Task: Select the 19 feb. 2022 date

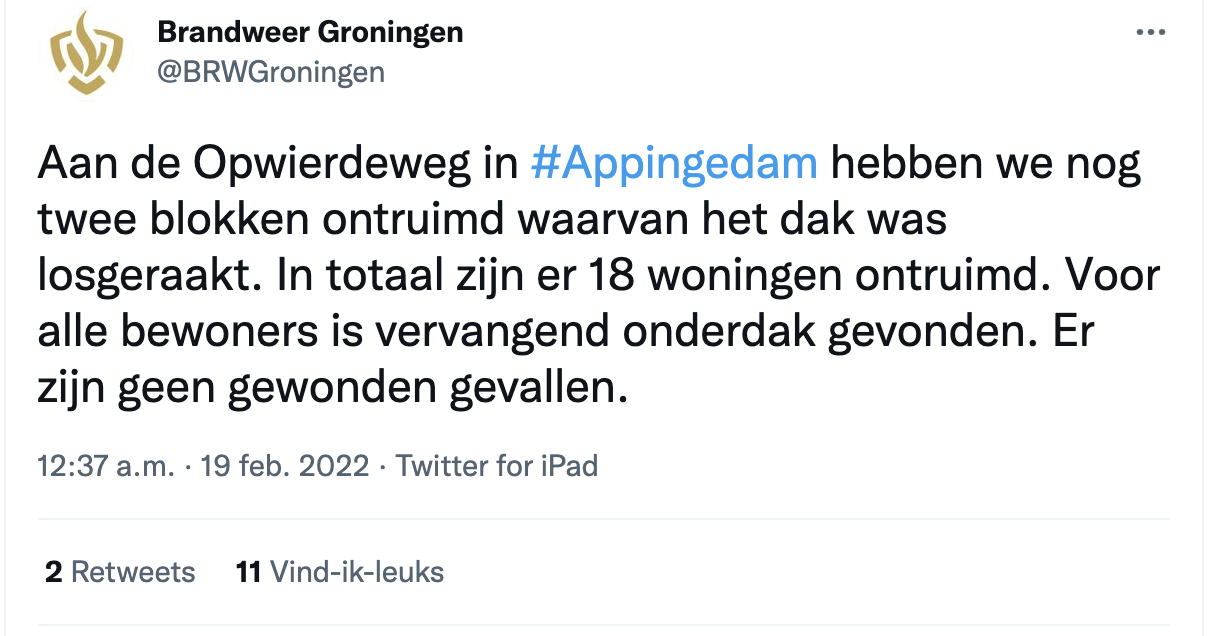Action: point(285,466)
